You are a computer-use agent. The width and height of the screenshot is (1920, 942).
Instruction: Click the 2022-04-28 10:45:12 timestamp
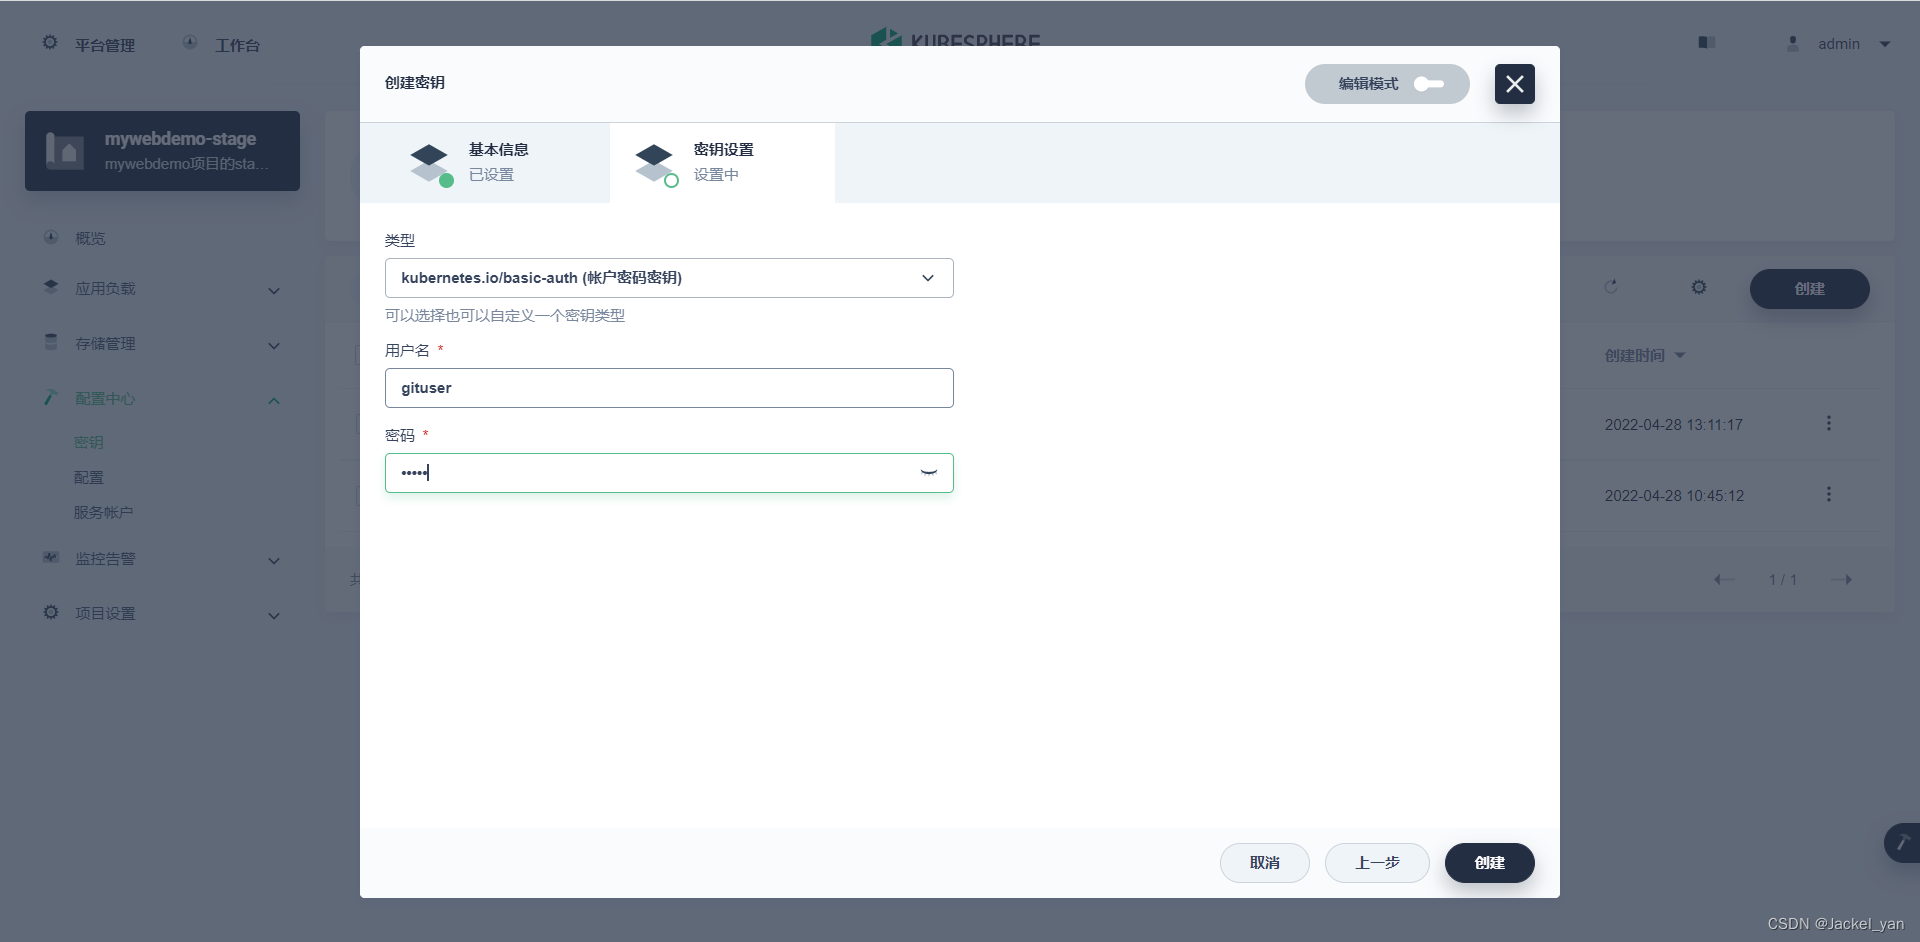pyautogui.click(x=1674, y=496)
